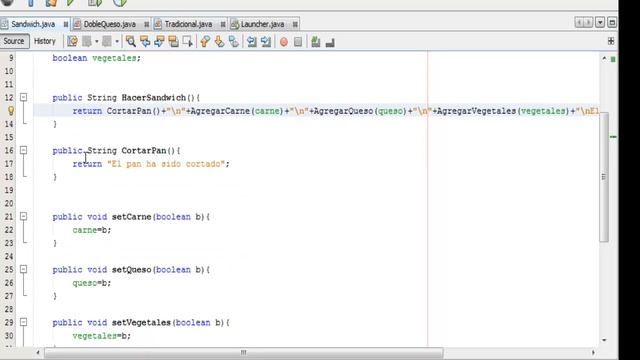
Task: Select the History view button
Action: tap(44, 41)
